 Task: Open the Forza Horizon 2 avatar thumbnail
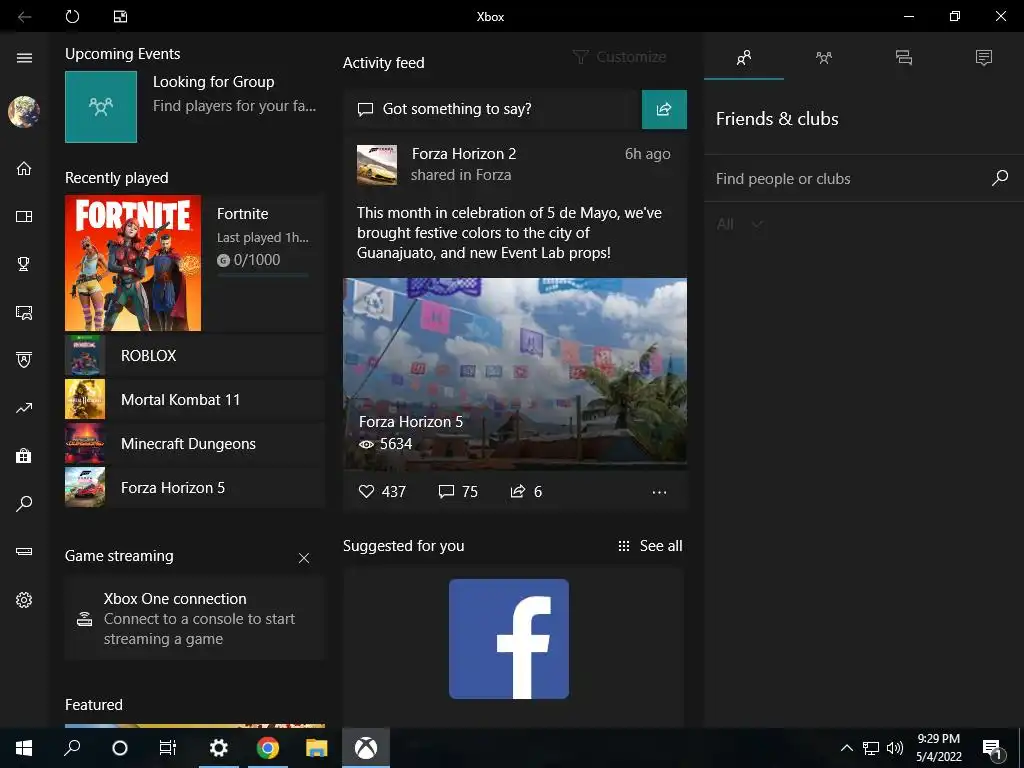[x=377, y=165]
